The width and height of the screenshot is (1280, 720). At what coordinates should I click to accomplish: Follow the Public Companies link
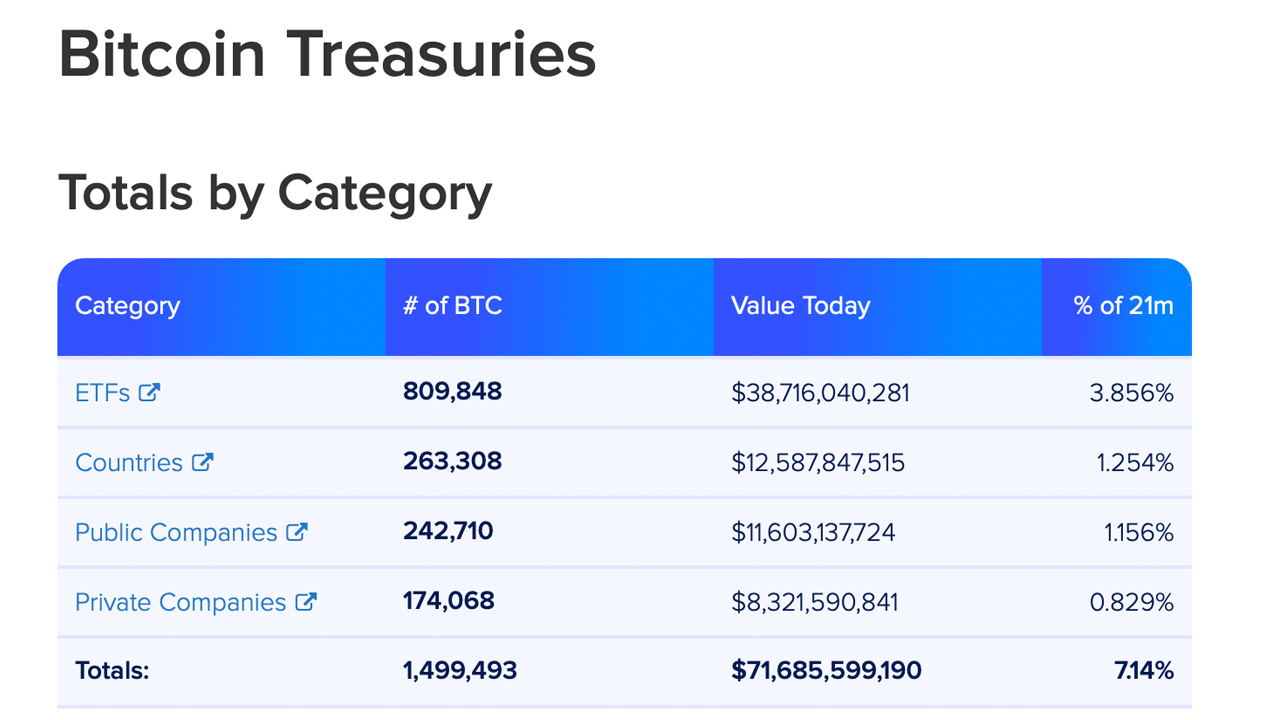click(176, 532)
